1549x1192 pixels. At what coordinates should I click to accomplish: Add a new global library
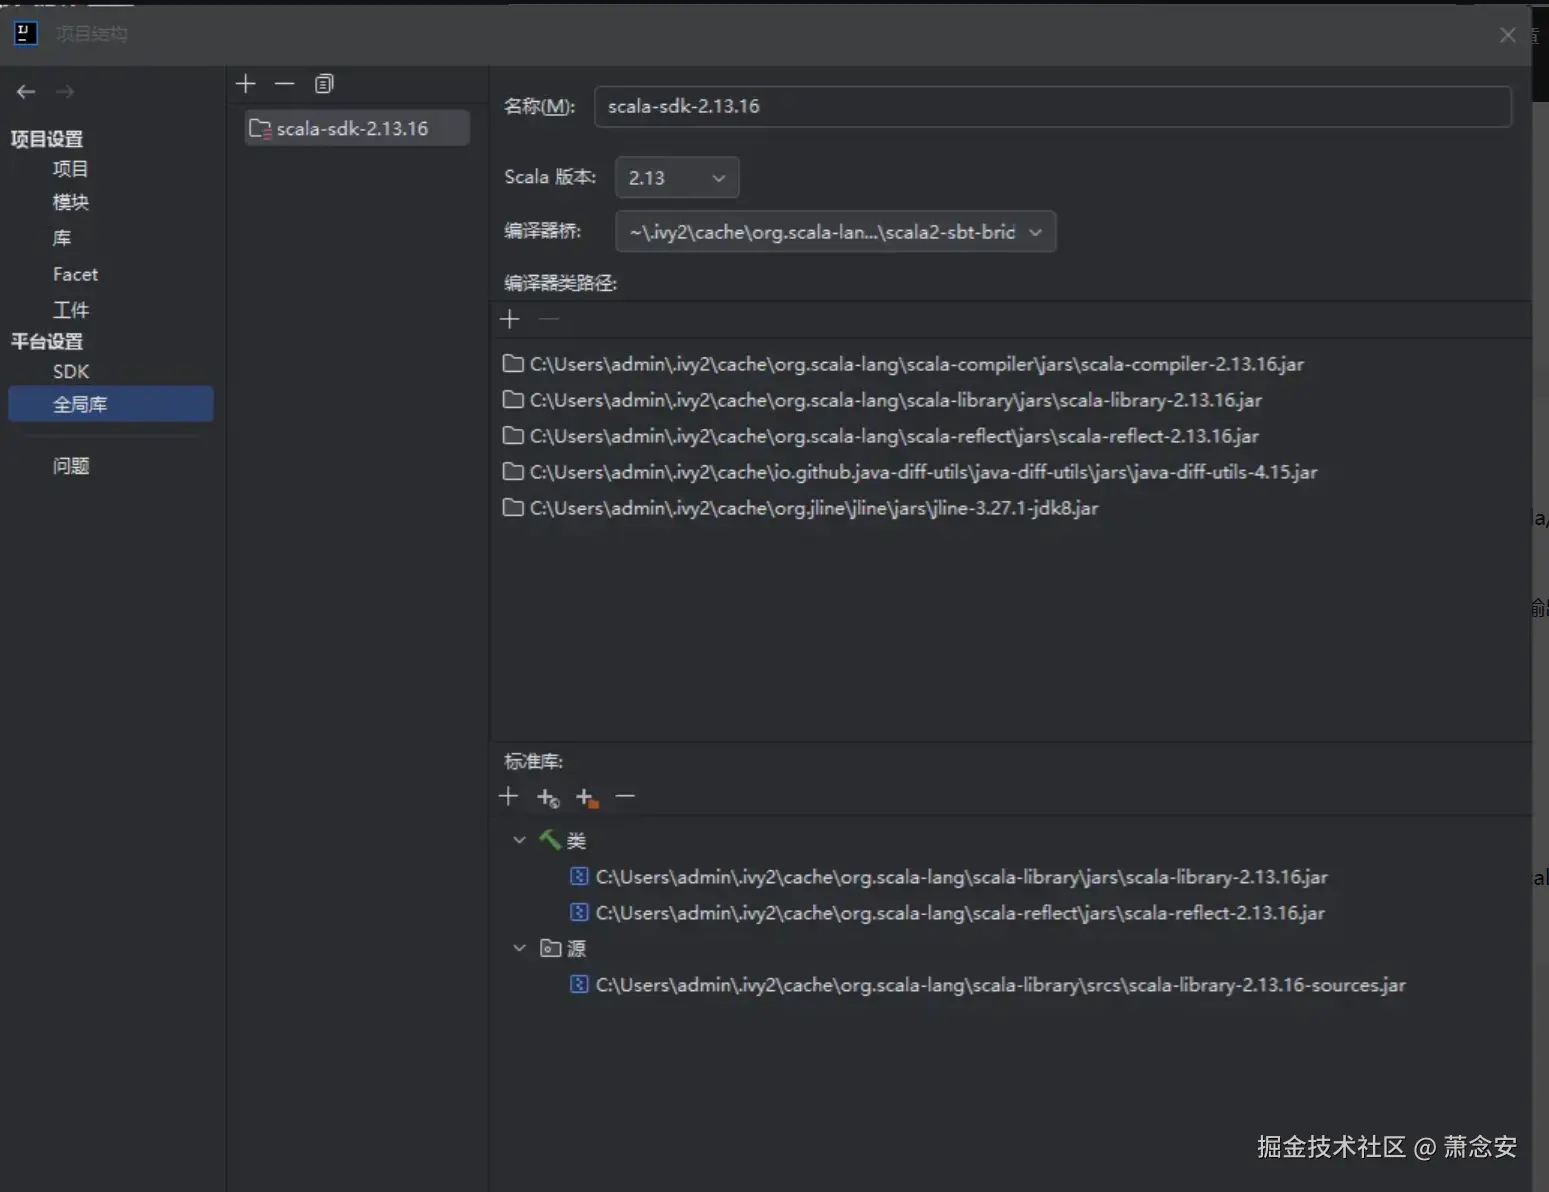coord(246,84)
